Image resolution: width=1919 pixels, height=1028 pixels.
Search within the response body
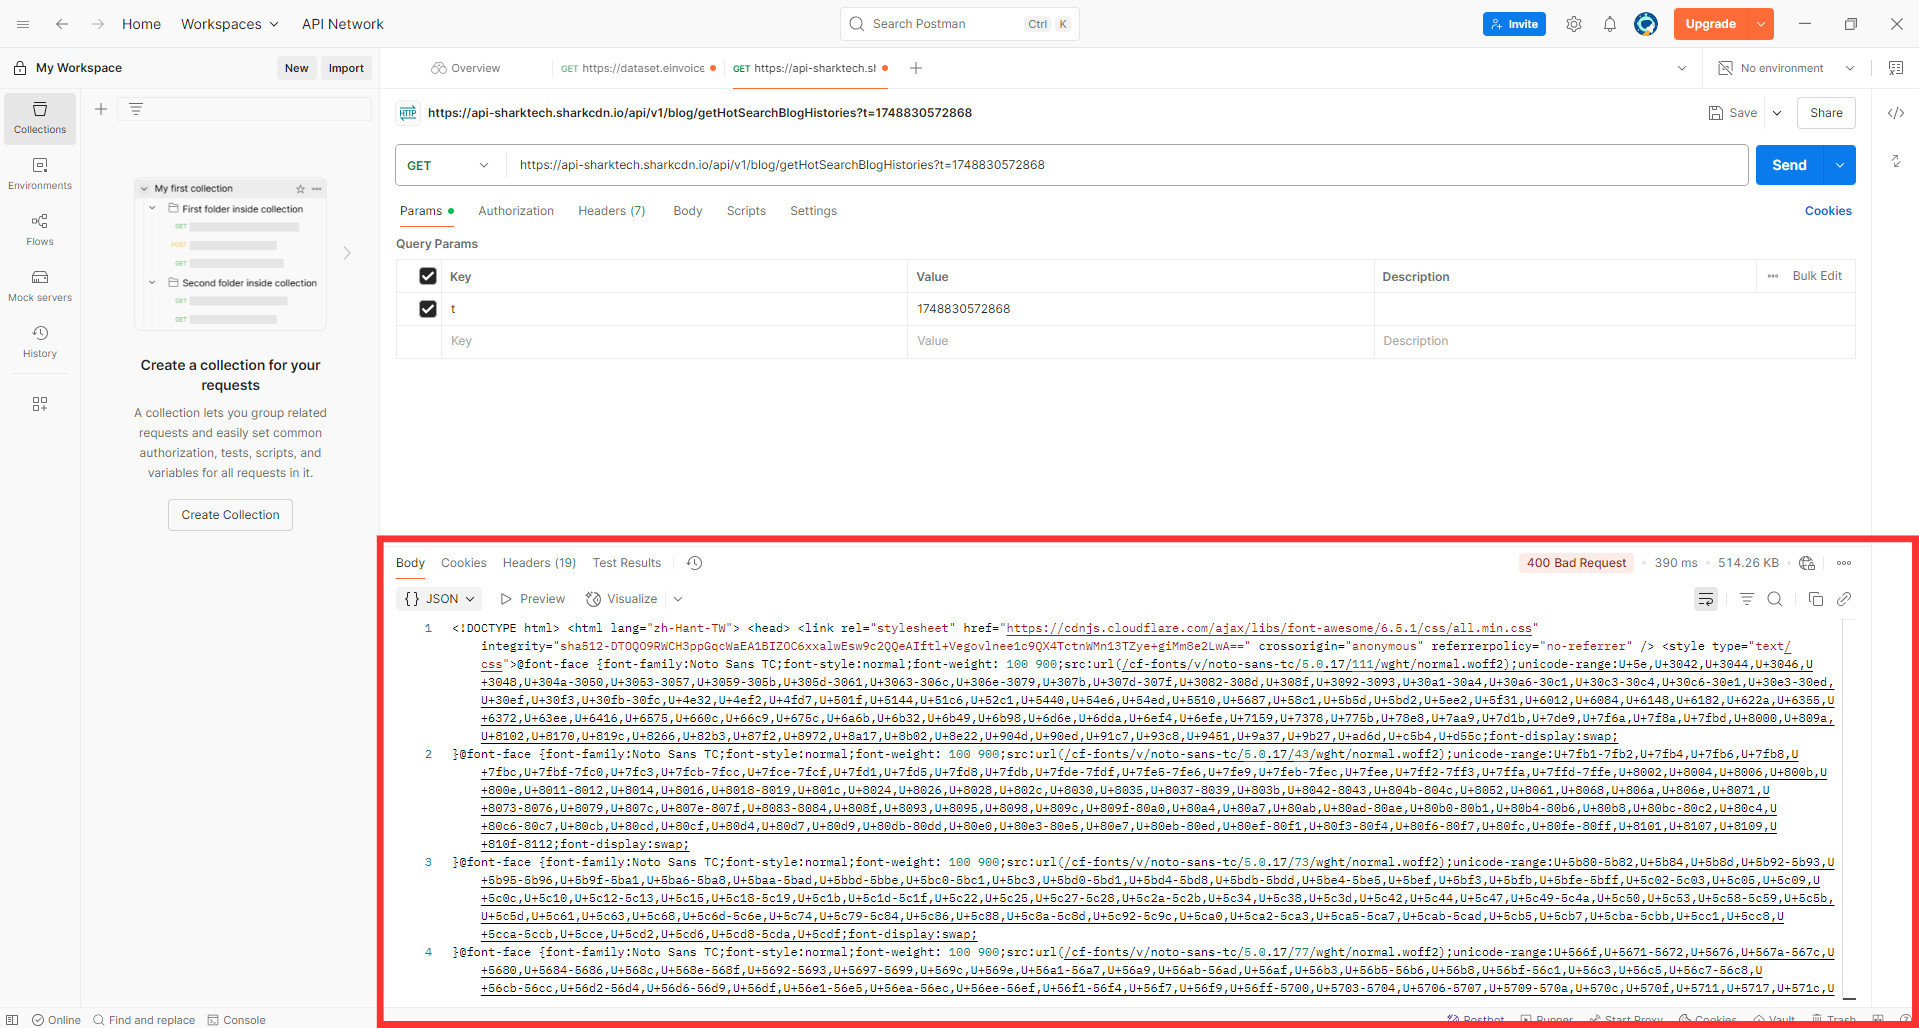[1775, 599]
